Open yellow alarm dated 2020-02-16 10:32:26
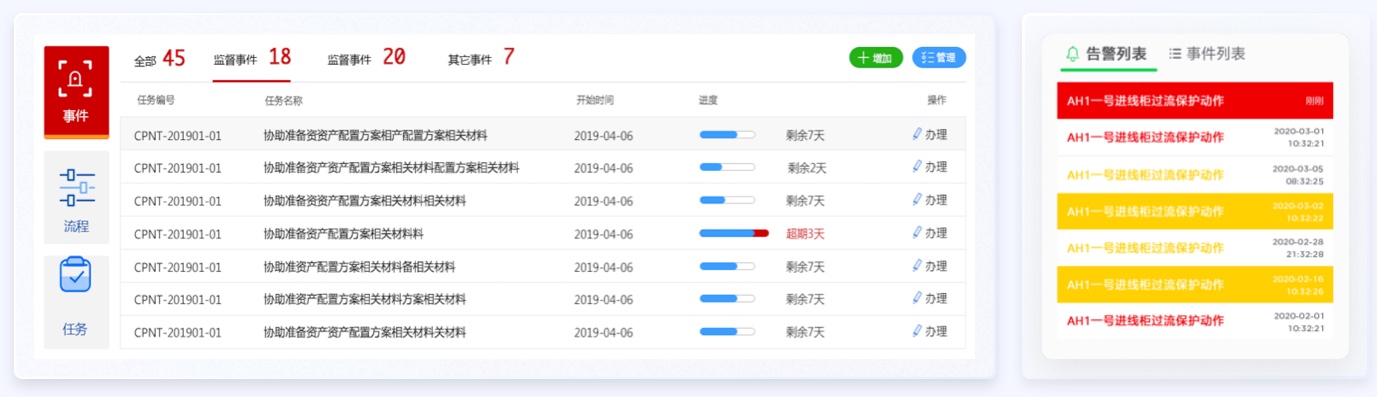 [x=1195, y=285]
